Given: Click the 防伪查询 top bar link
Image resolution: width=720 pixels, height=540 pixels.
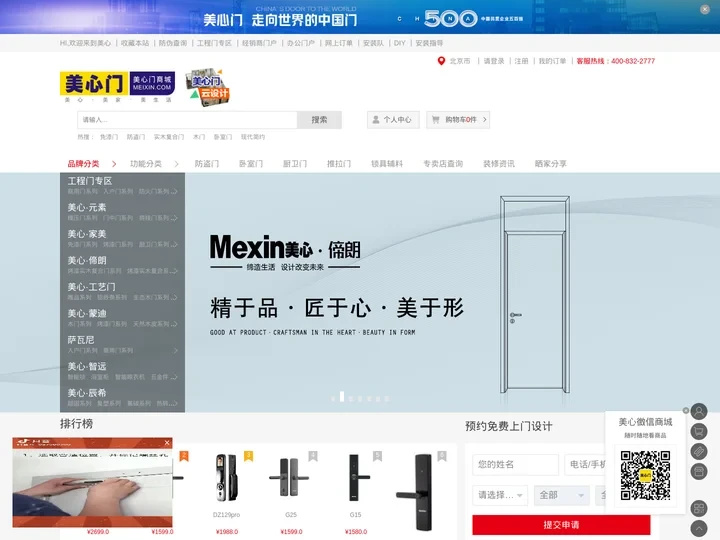Looking at the screenshot, I should [x=173, y=43].
